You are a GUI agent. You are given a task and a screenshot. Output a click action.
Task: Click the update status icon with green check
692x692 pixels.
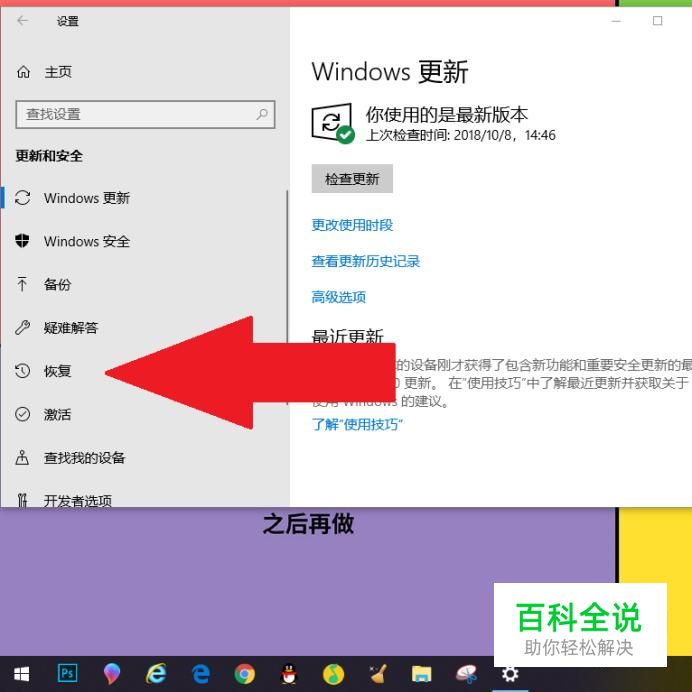[333, 124]
